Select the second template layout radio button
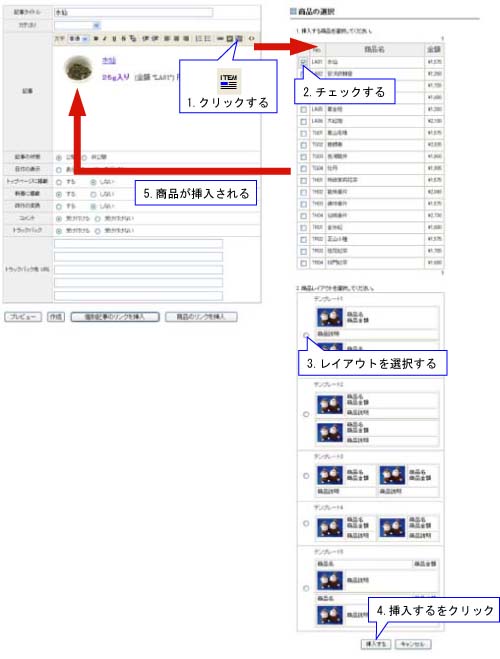 pos(306,414)
